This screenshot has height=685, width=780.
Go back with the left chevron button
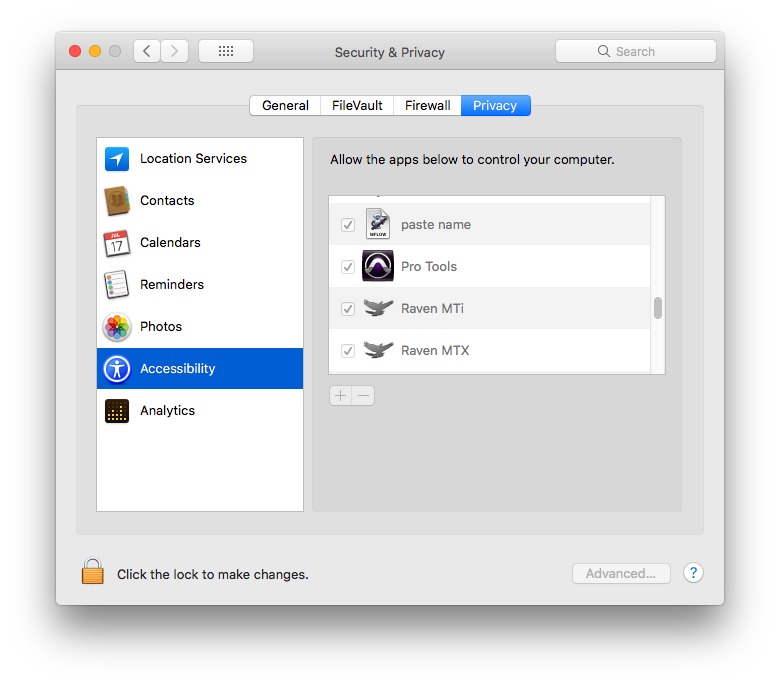pos(147,51)
